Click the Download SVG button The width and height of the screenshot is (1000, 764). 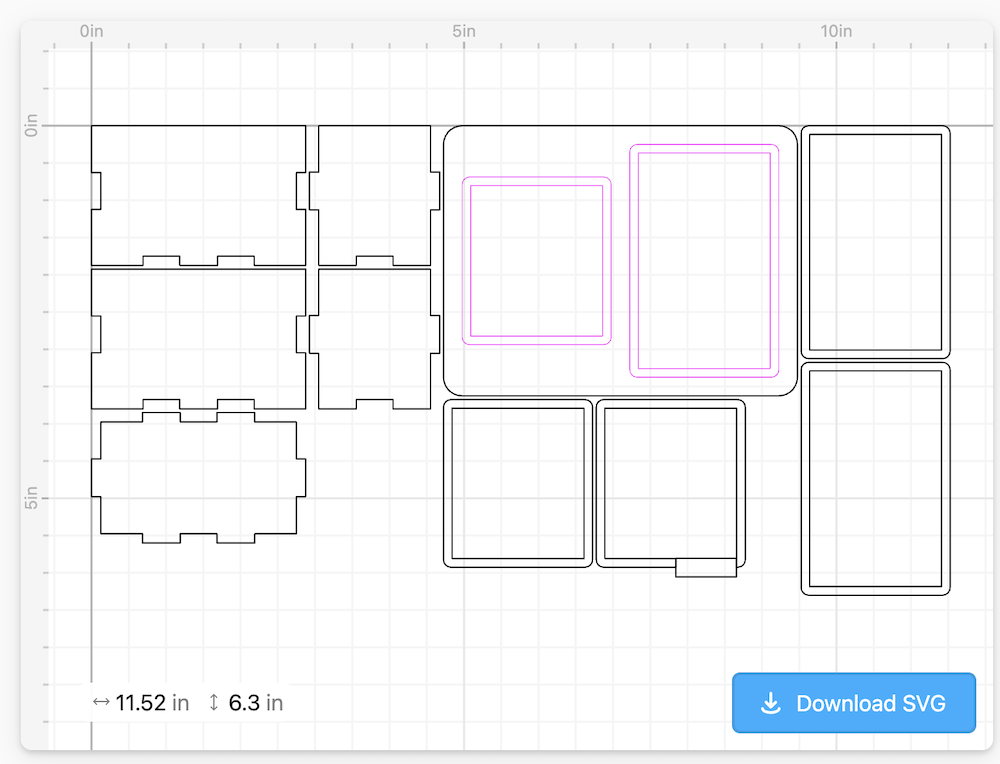853,703
